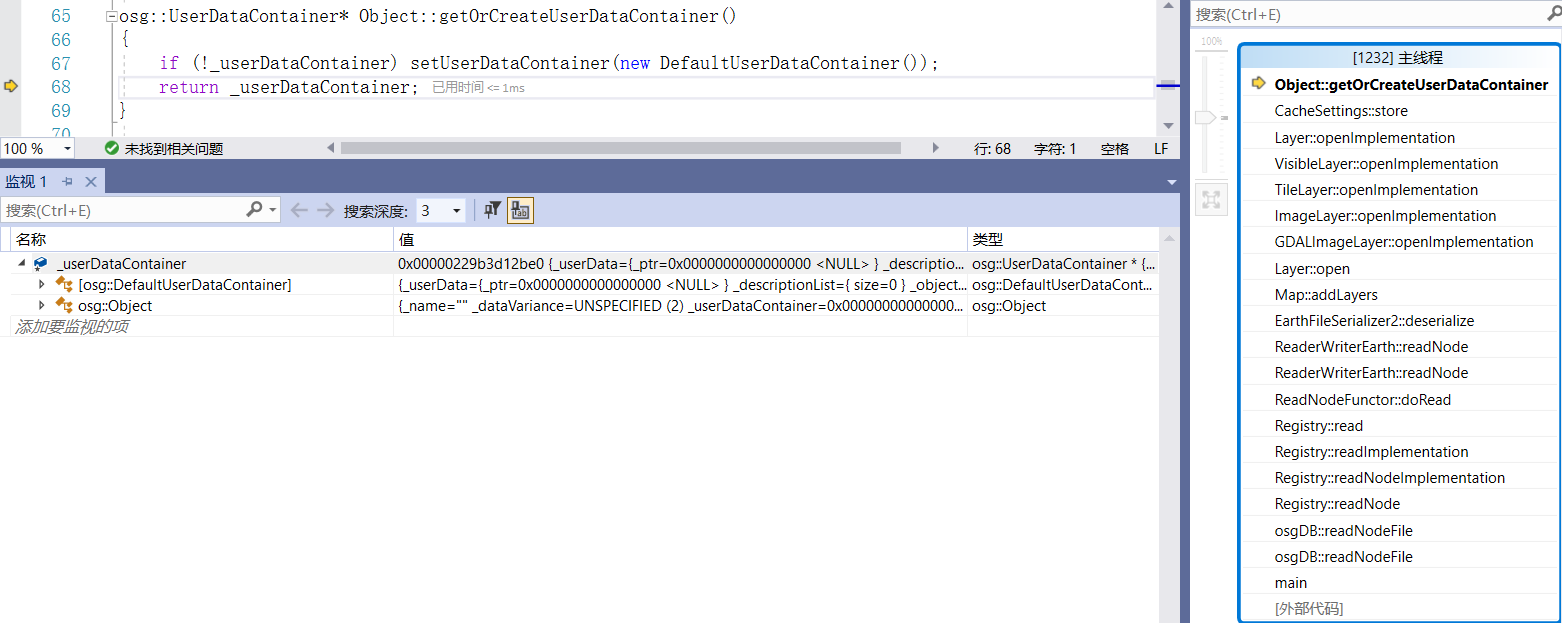Collapse the getOrCreateUserDataContainer function fold marker
This screenshot has height=623, width=1562.
tap(111, 17)
